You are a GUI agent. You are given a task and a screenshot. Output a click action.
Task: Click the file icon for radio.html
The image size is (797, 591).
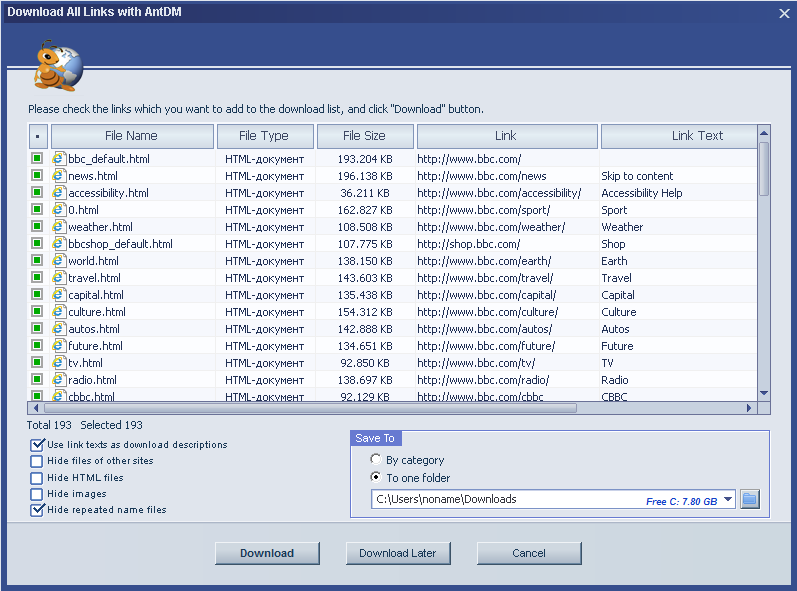click(59, 379)
